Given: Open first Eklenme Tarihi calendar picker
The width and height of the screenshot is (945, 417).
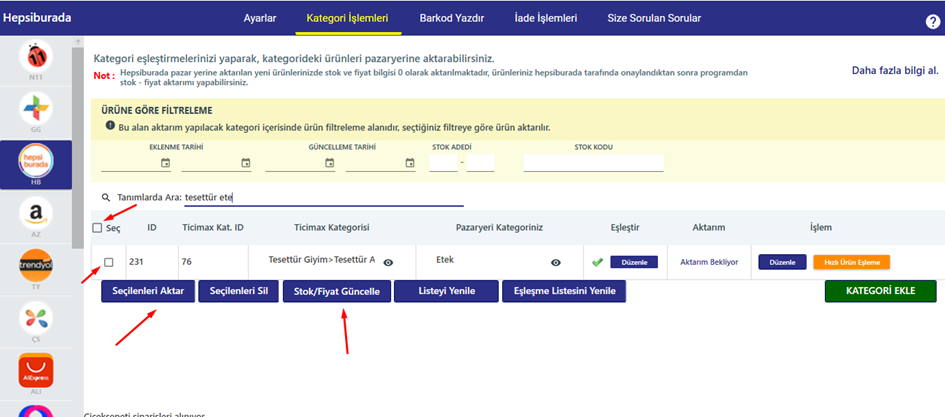Looking at the screenshot, I should pos(166,163).
